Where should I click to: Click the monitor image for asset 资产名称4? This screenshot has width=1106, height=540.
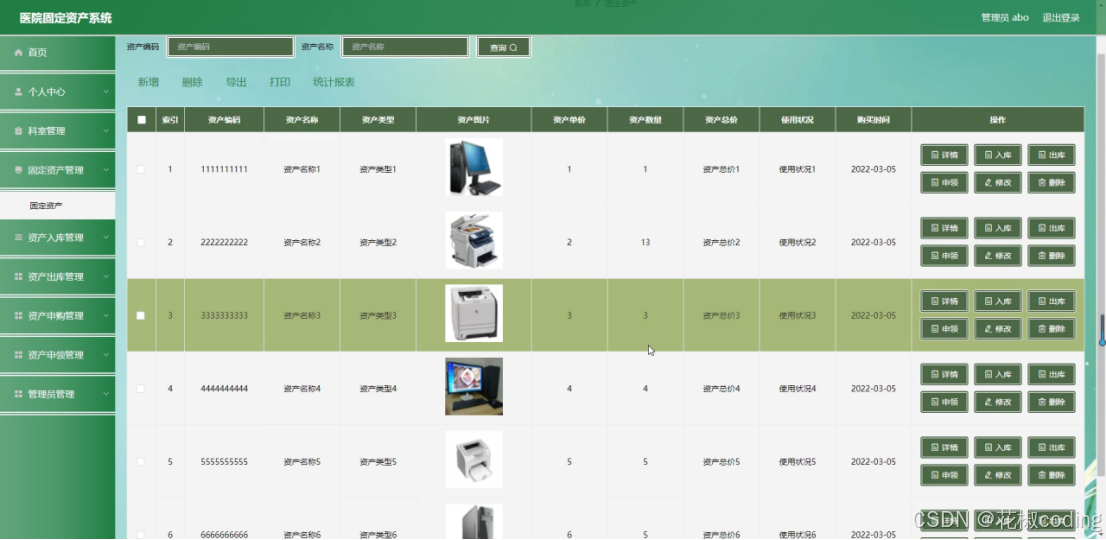tap(474, 386)
